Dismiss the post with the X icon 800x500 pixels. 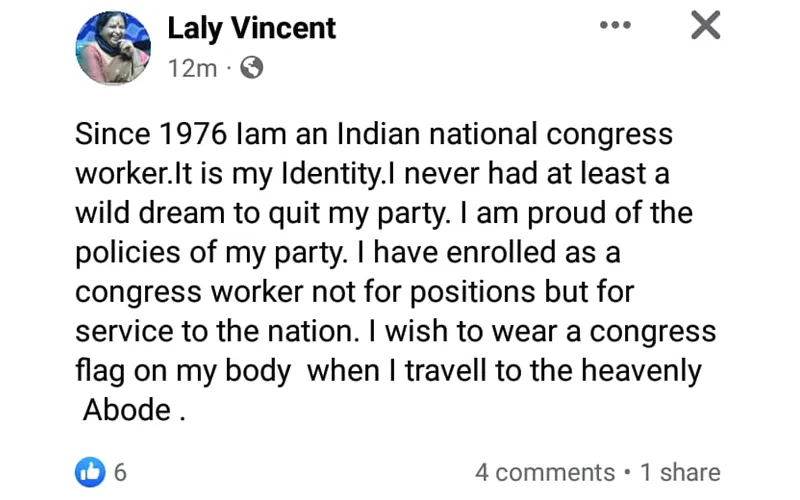706,24
